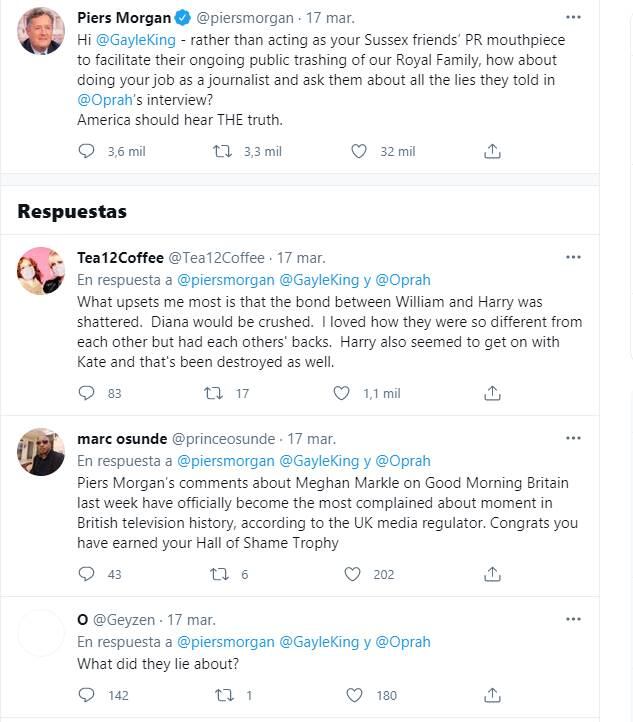The height and width of the screenshot is (722, 633).
Task: Open more options on Tea12Coffee's reply
Action: [573, 257]
